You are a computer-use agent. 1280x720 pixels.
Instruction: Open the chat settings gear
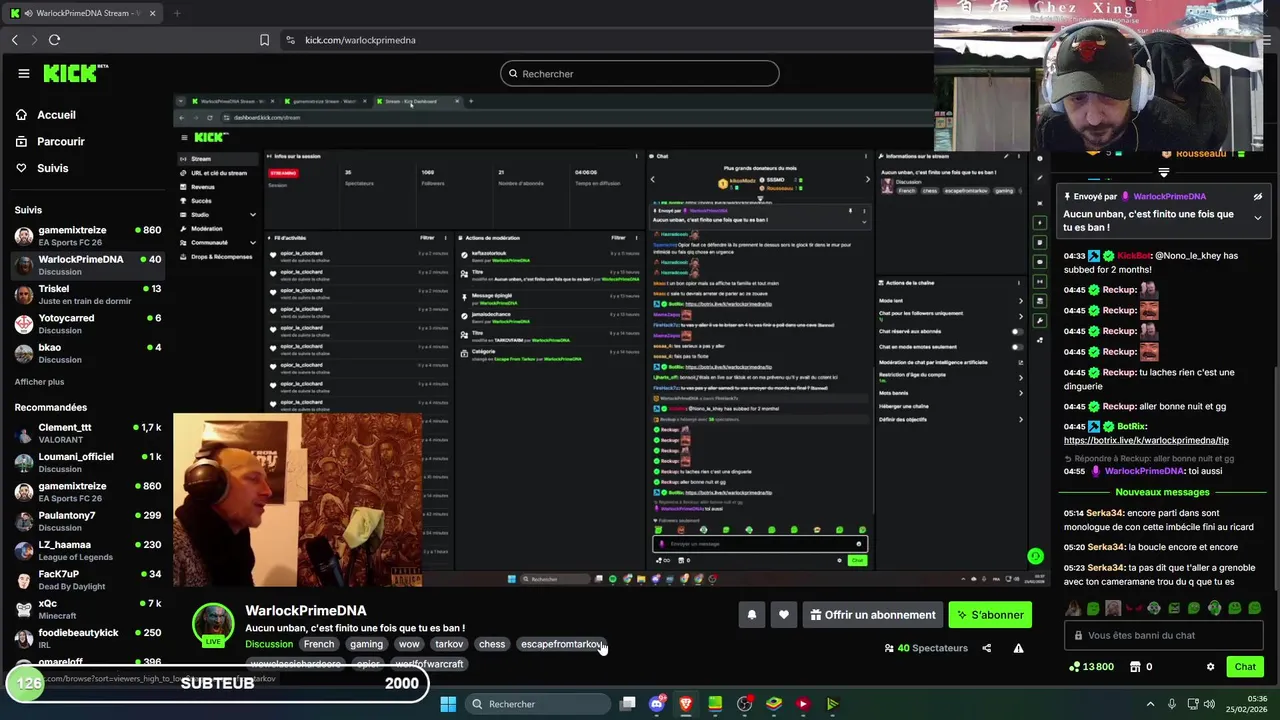[1210, 667]
